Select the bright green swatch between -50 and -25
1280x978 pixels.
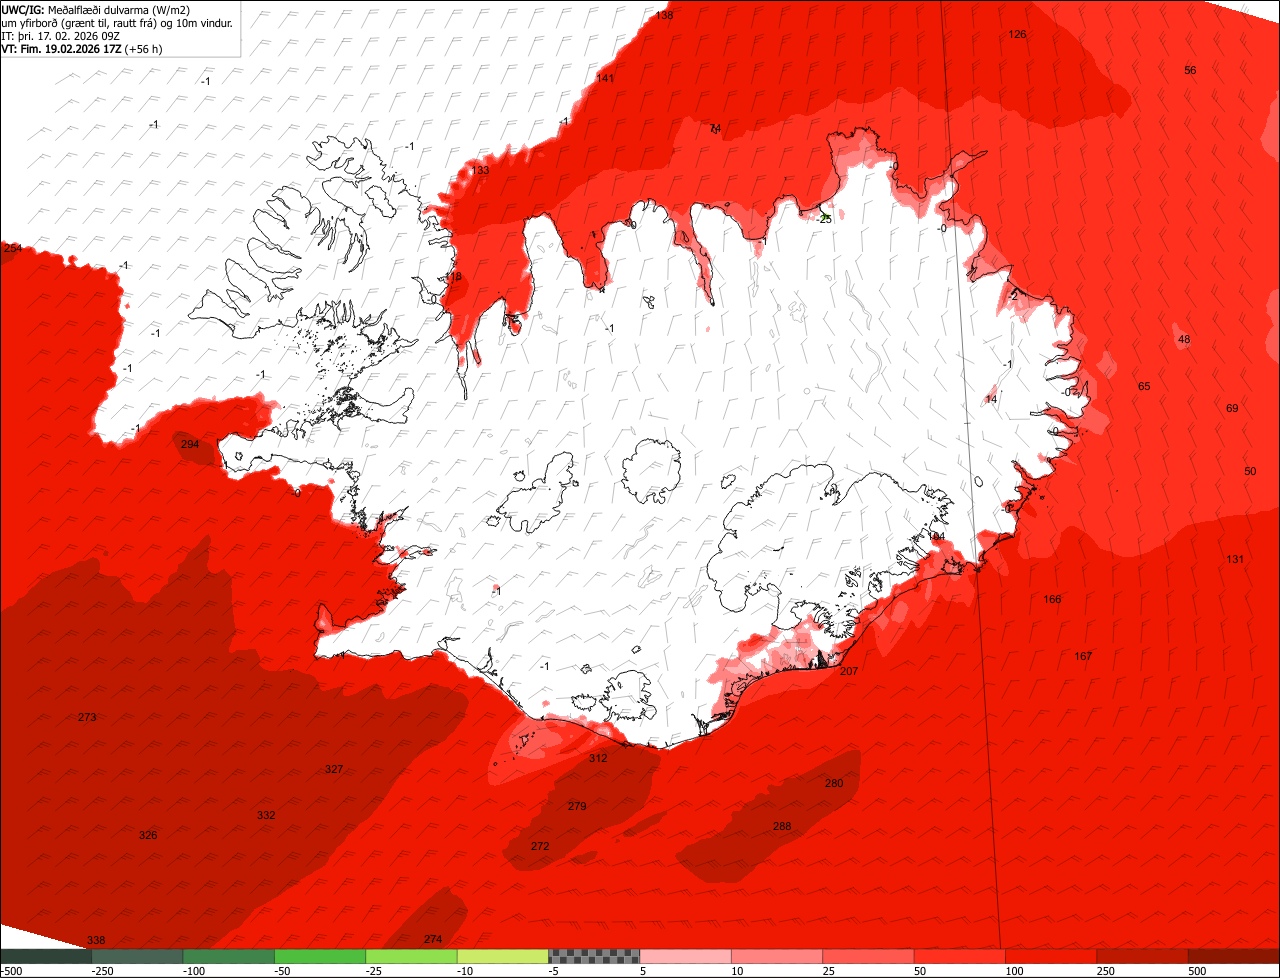[x=320, y=956]
